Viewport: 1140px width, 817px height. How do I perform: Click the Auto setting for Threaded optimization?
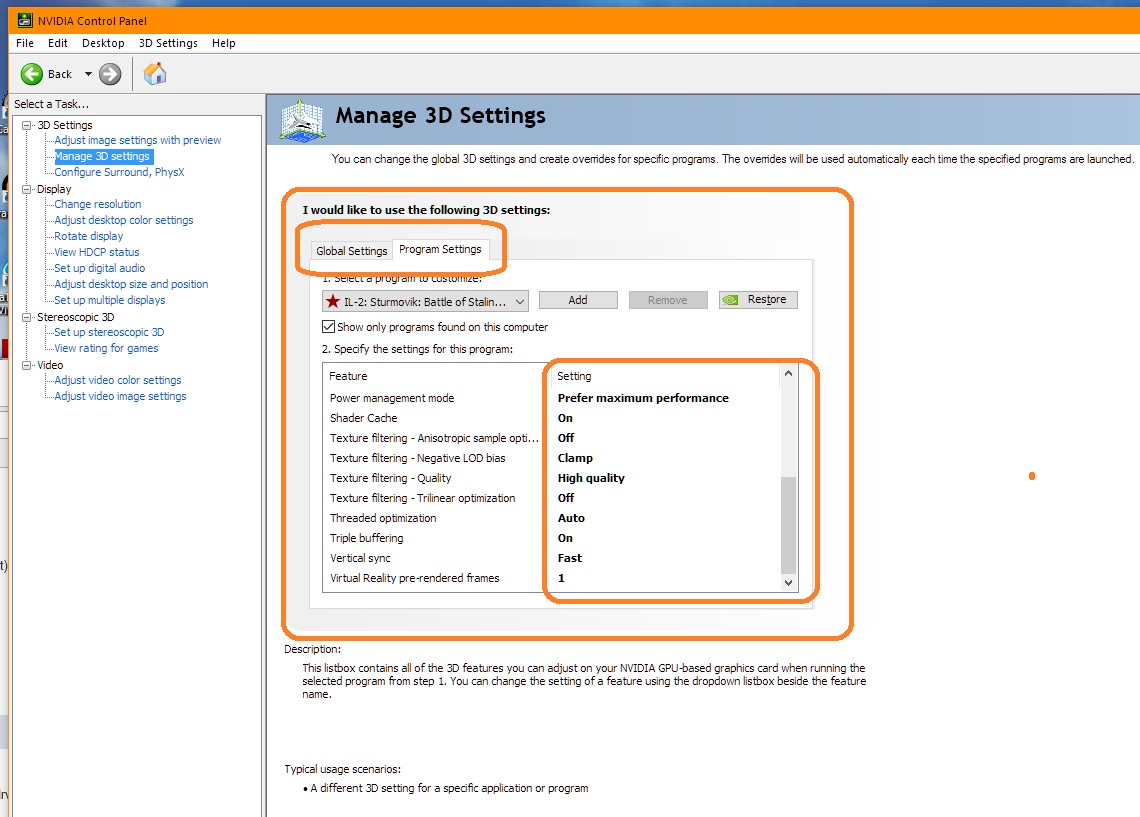click(571, 518)
